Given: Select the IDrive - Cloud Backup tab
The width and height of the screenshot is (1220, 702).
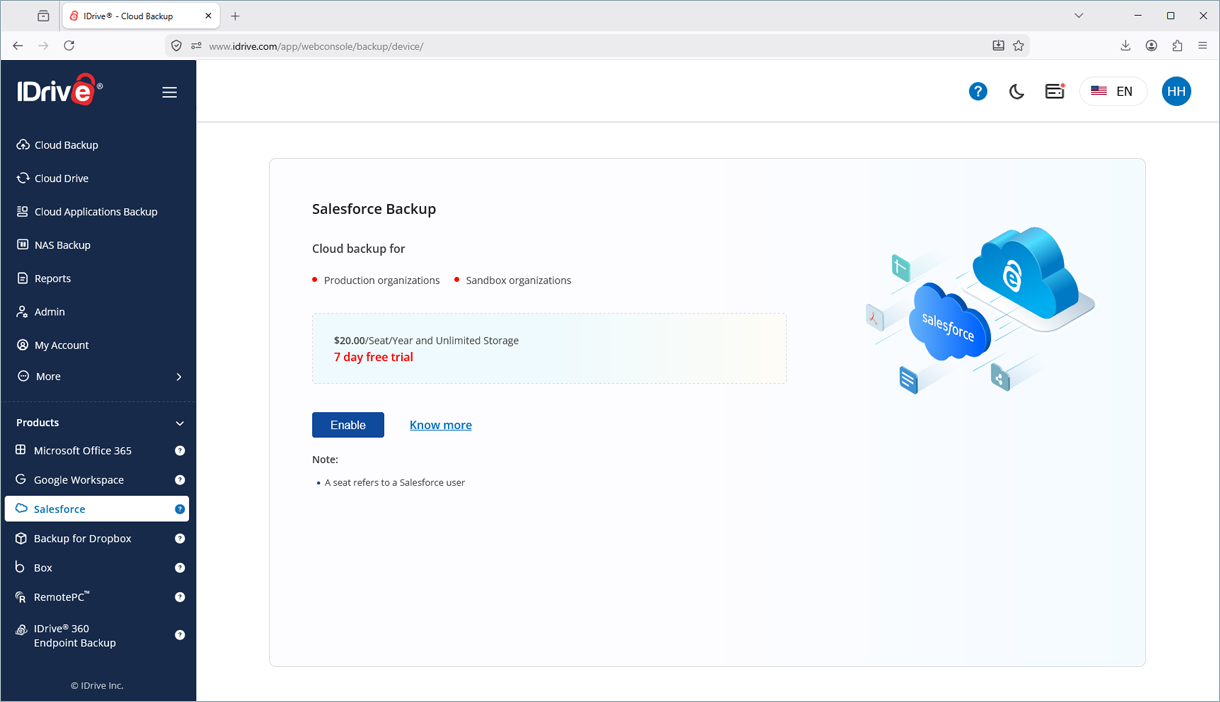Looking at the screenshot, I should point(142,16).
